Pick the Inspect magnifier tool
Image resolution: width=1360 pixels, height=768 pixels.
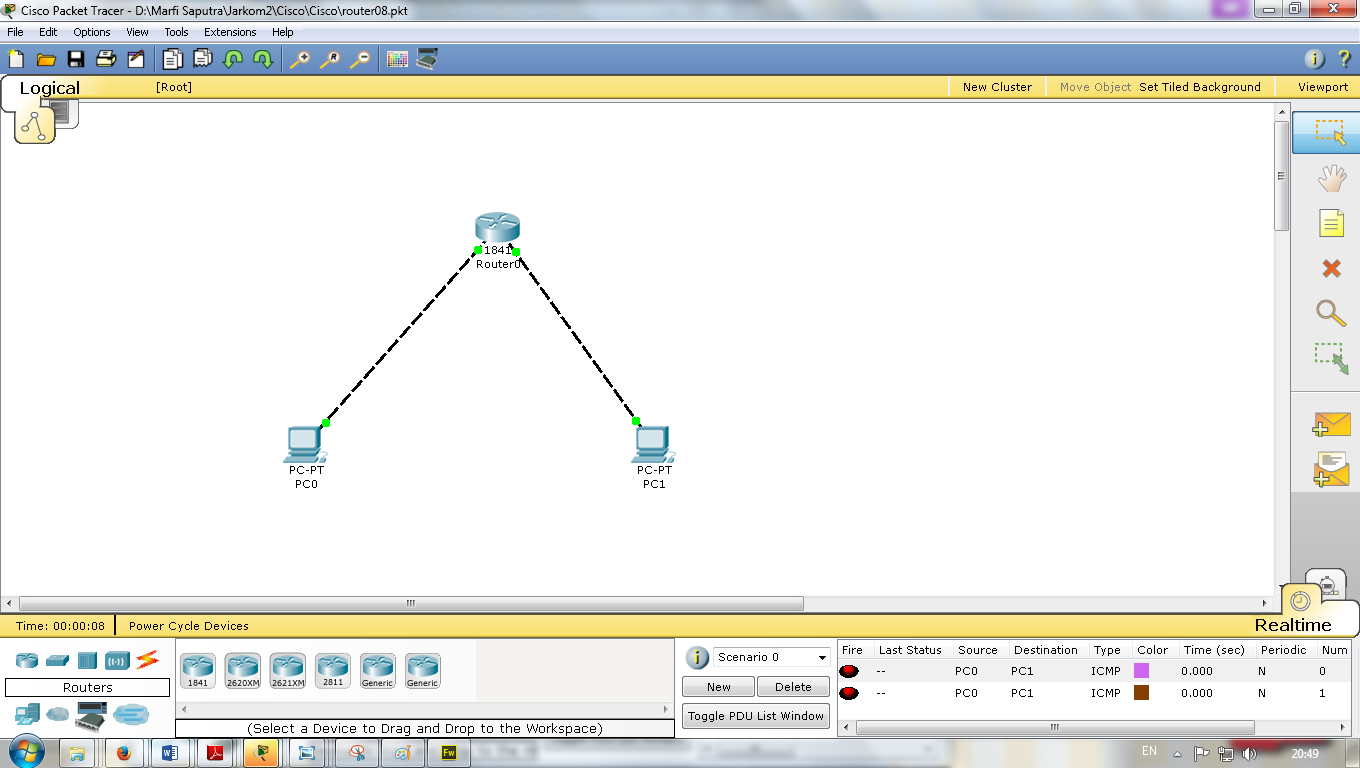coord(1331,313)
